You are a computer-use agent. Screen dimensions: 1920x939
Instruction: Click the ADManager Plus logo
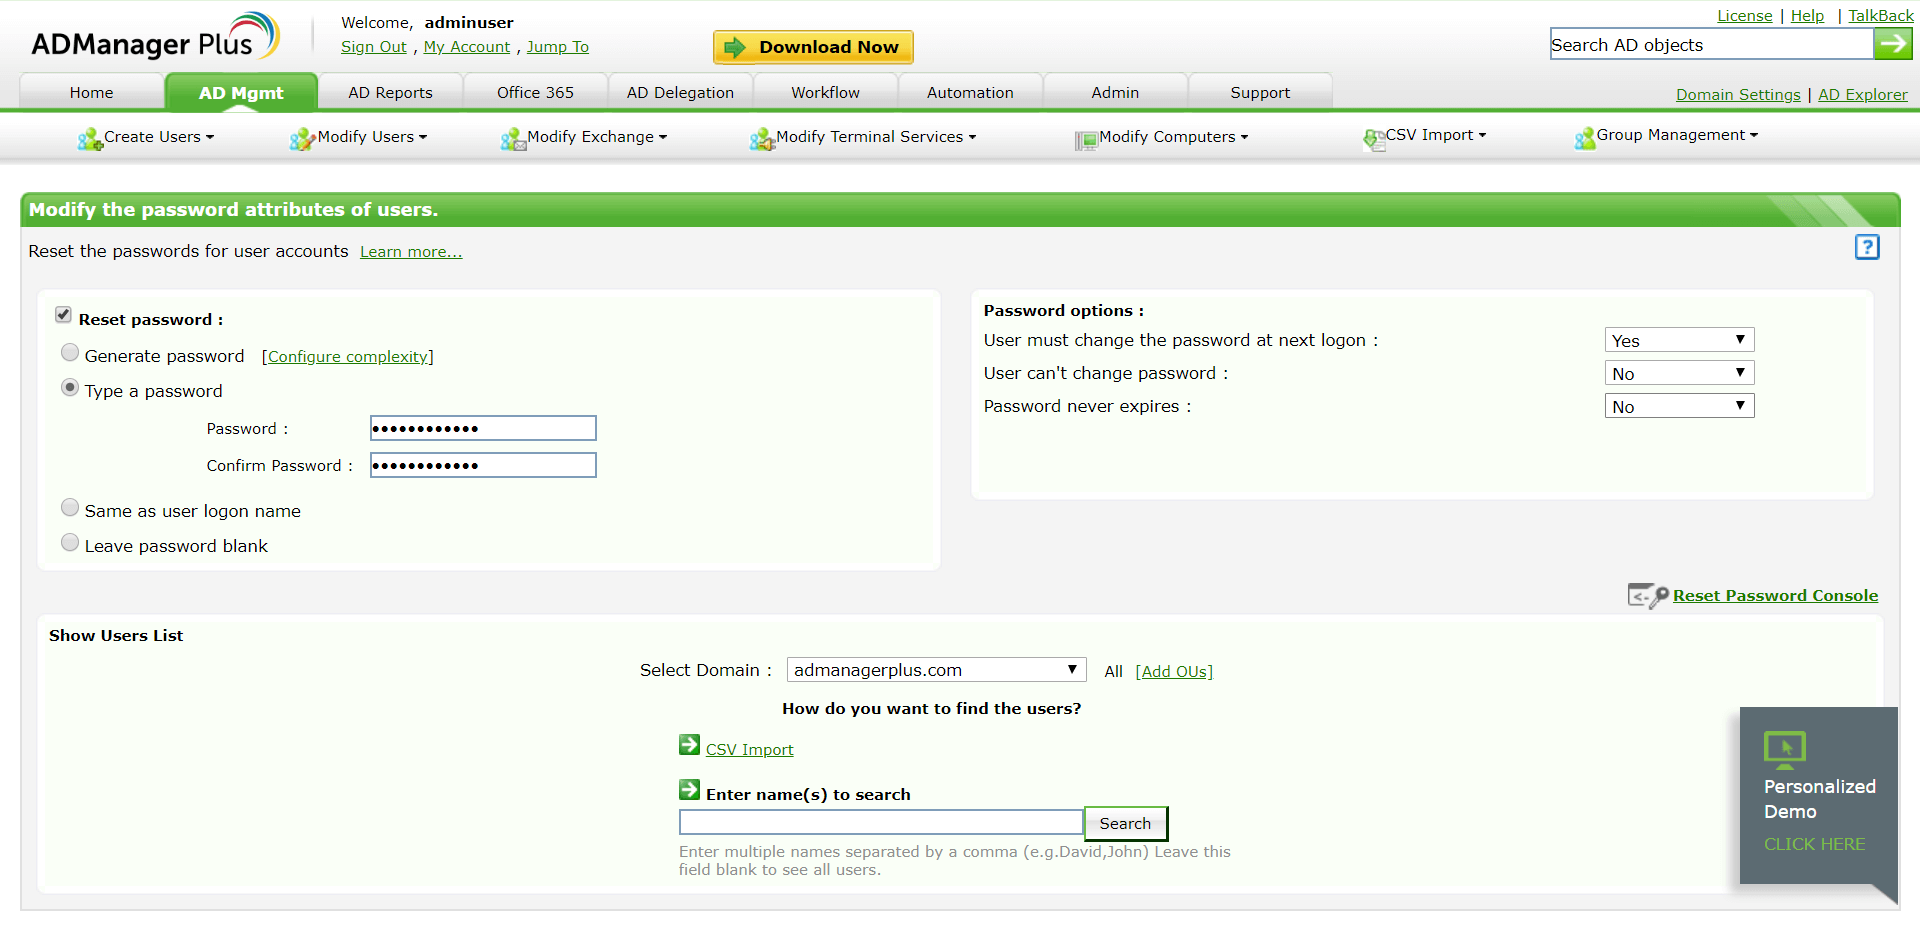click(x=155, y=37)
